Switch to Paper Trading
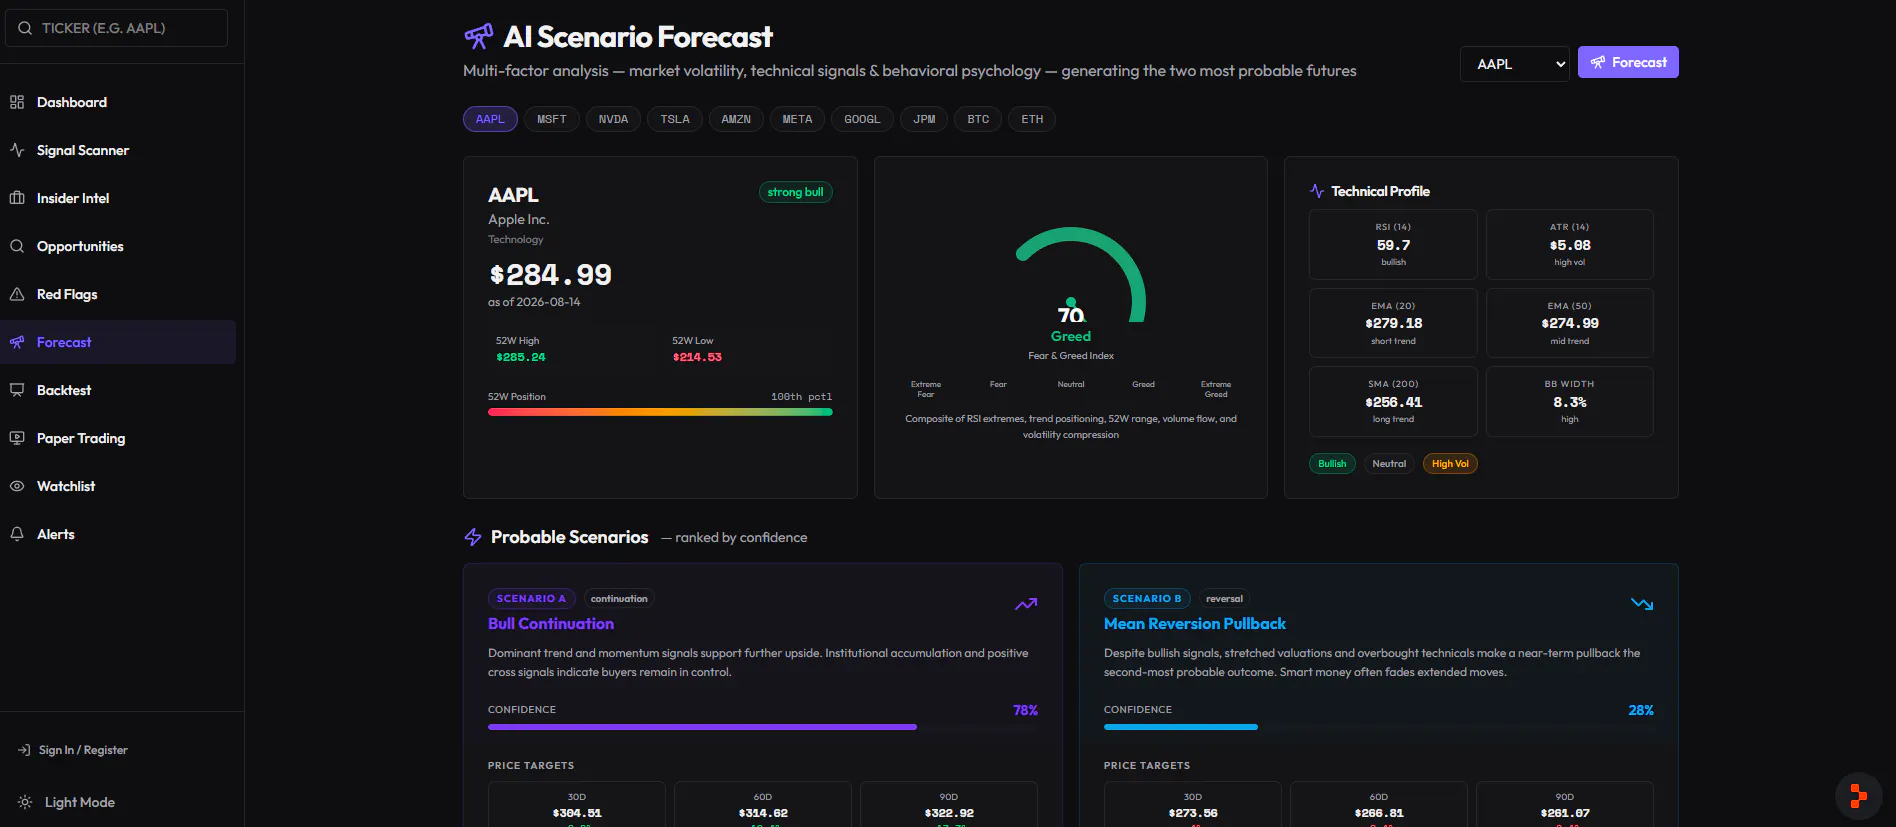This screenshot has height=827, width=1896. coord(118,438)
